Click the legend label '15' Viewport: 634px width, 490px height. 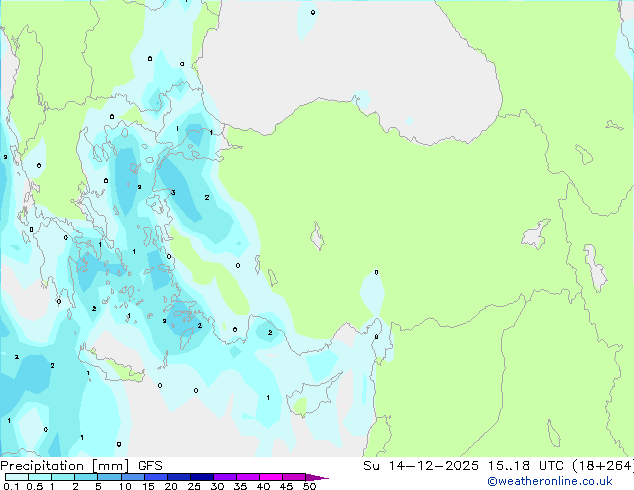pos(148,486)
